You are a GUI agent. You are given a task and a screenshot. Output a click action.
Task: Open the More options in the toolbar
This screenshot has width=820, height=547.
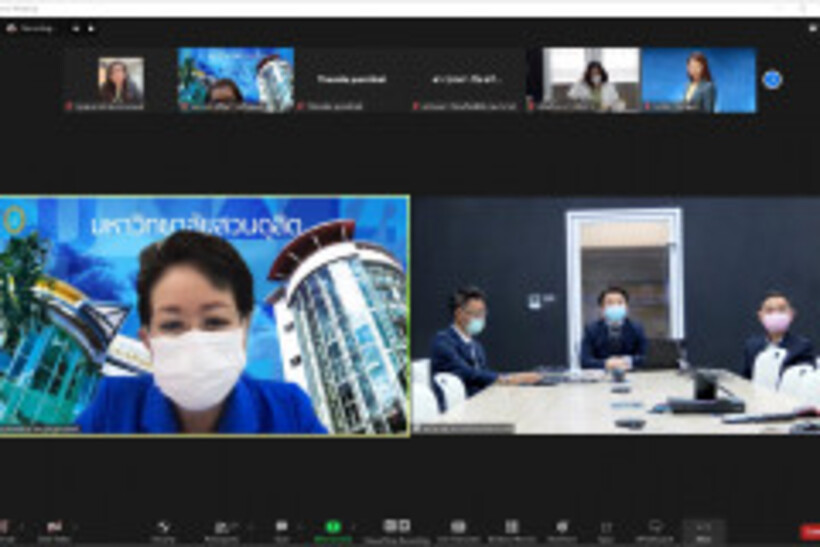(703, 528)
